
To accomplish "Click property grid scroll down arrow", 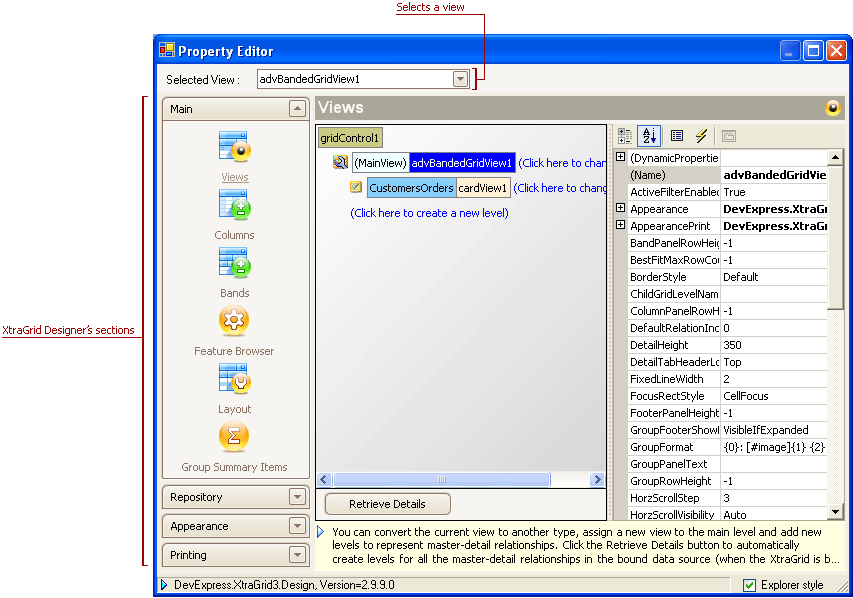I will pos(835,511).
